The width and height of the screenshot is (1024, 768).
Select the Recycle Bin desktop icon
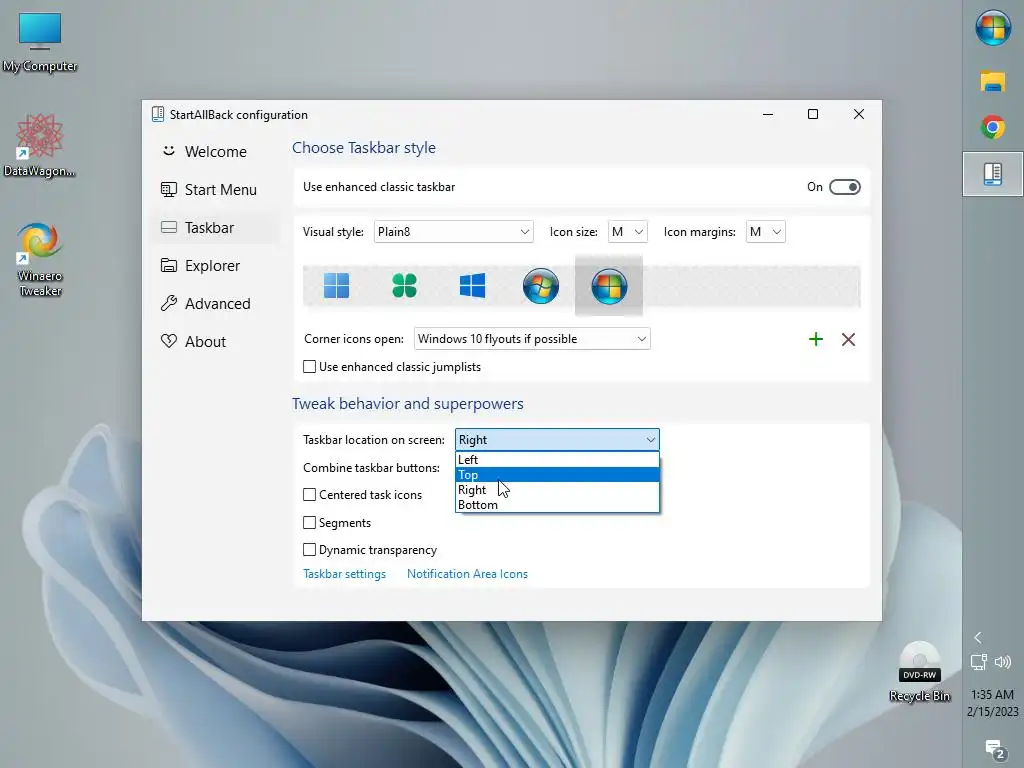[920, 671]
